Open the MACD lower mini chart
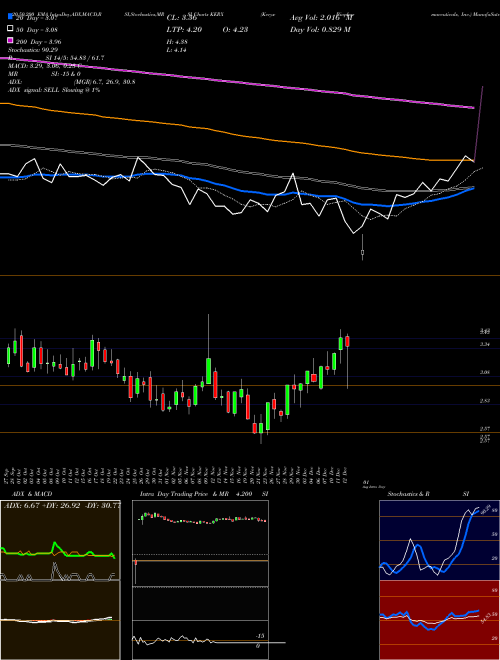Viewport: 500px width, 660px height. pos(60,620)
